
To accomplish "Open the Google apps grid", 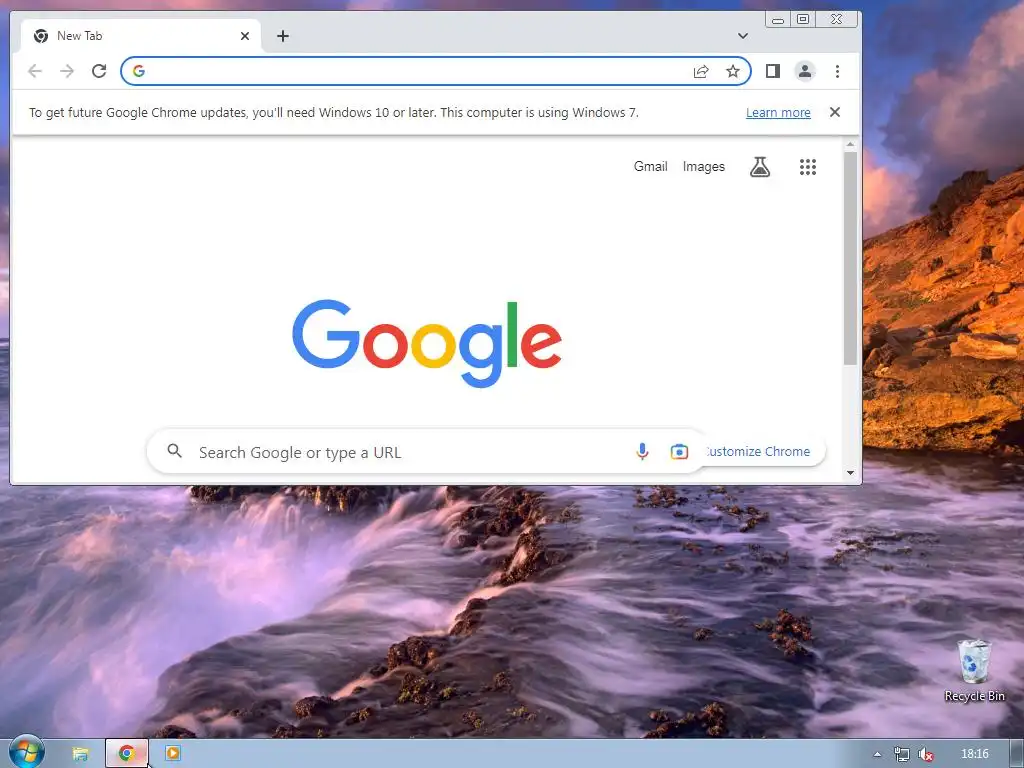I will 808,167.
